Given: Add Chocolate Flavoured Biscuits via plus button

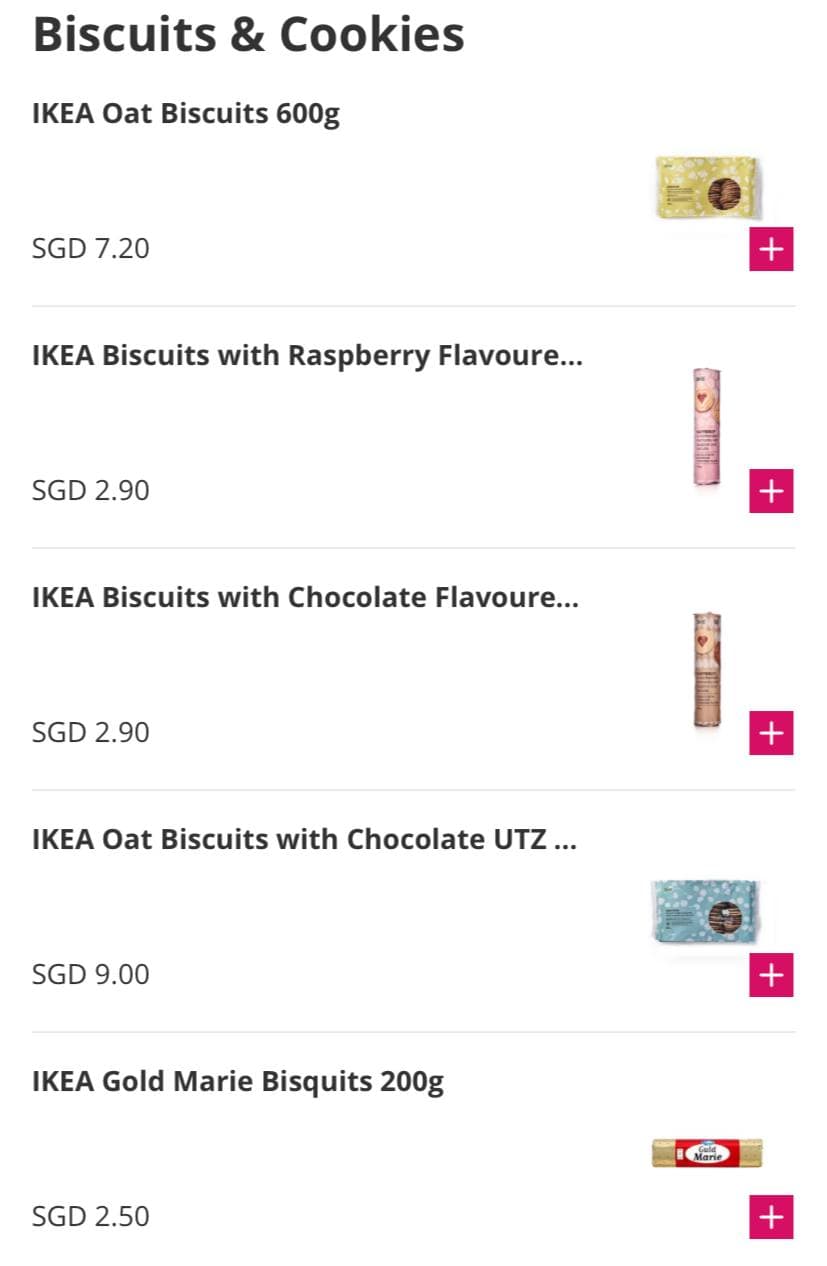Looking at the screenshot, I should [x=771, y=733].
